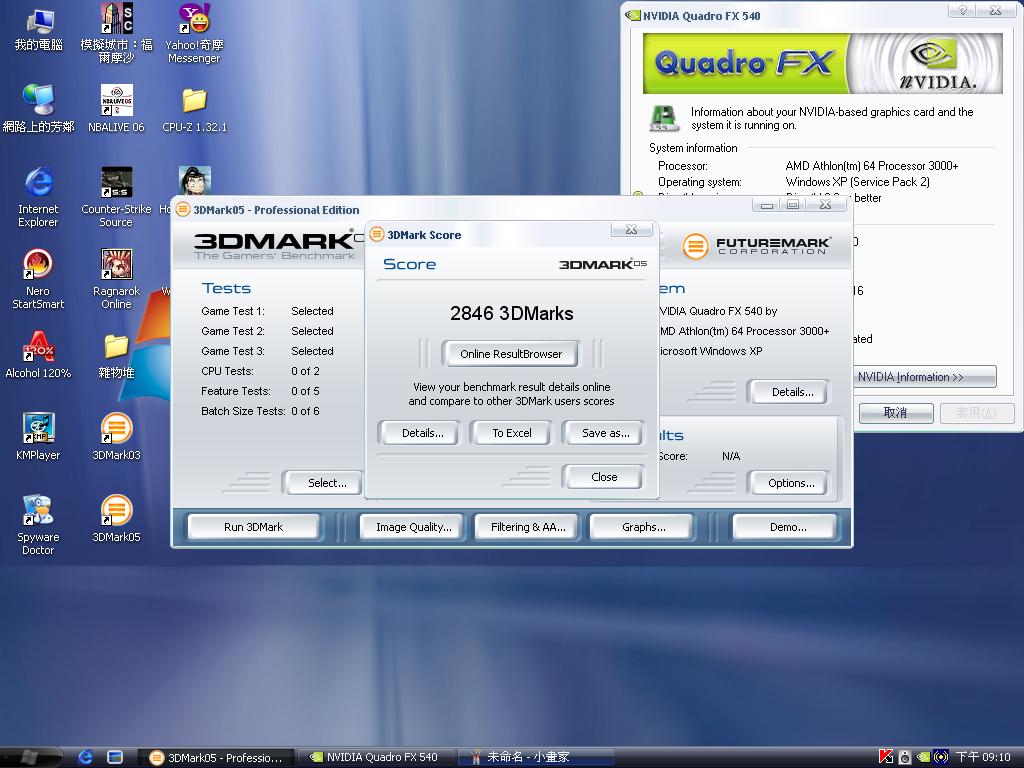Open the Spyware Doctor shortcut
The image size is (1024, 768).
point(39,524)
